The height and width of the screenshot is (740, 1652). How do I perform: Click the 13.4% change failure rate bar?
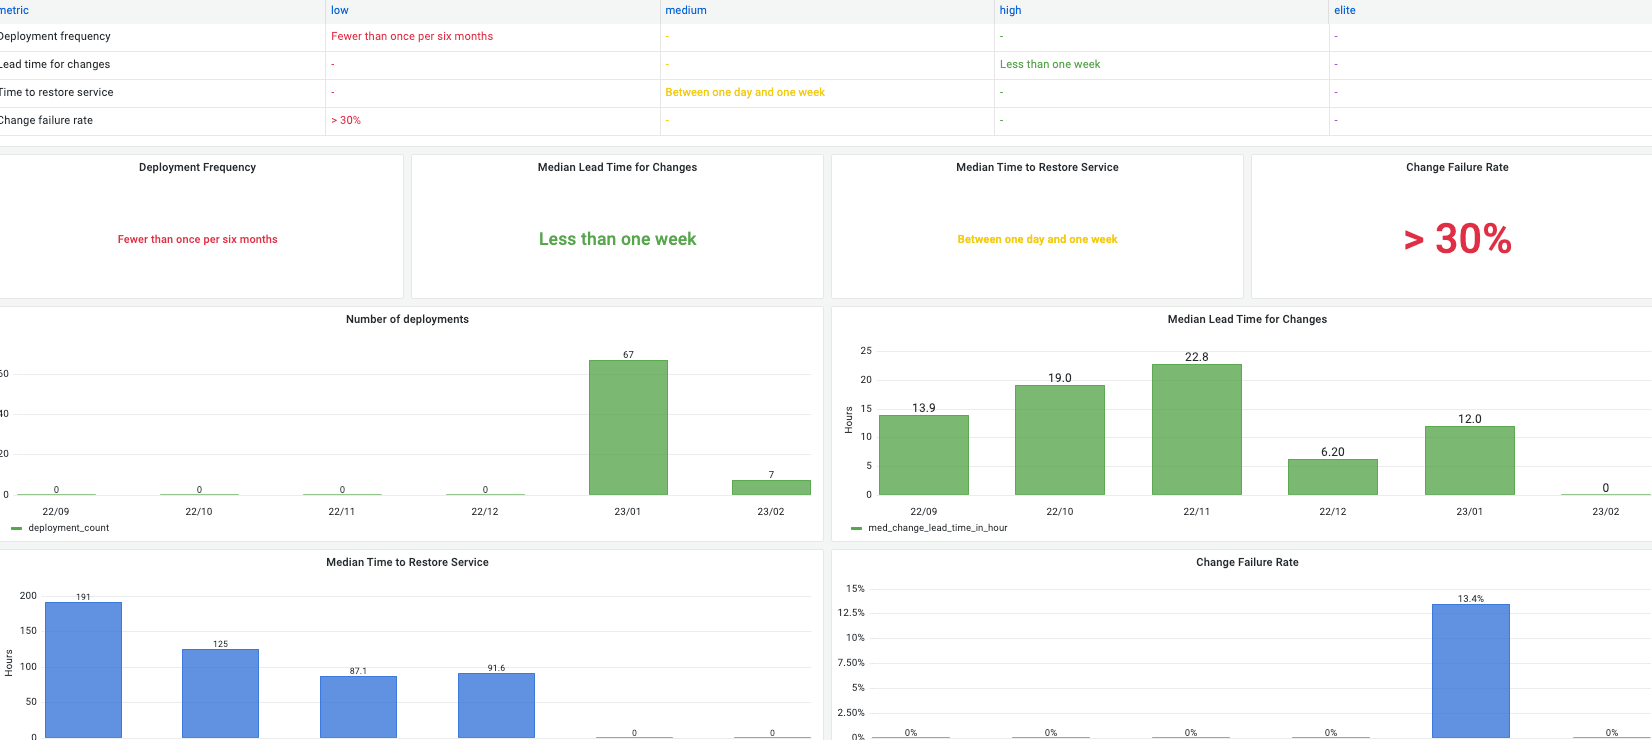pos(1470,671)
